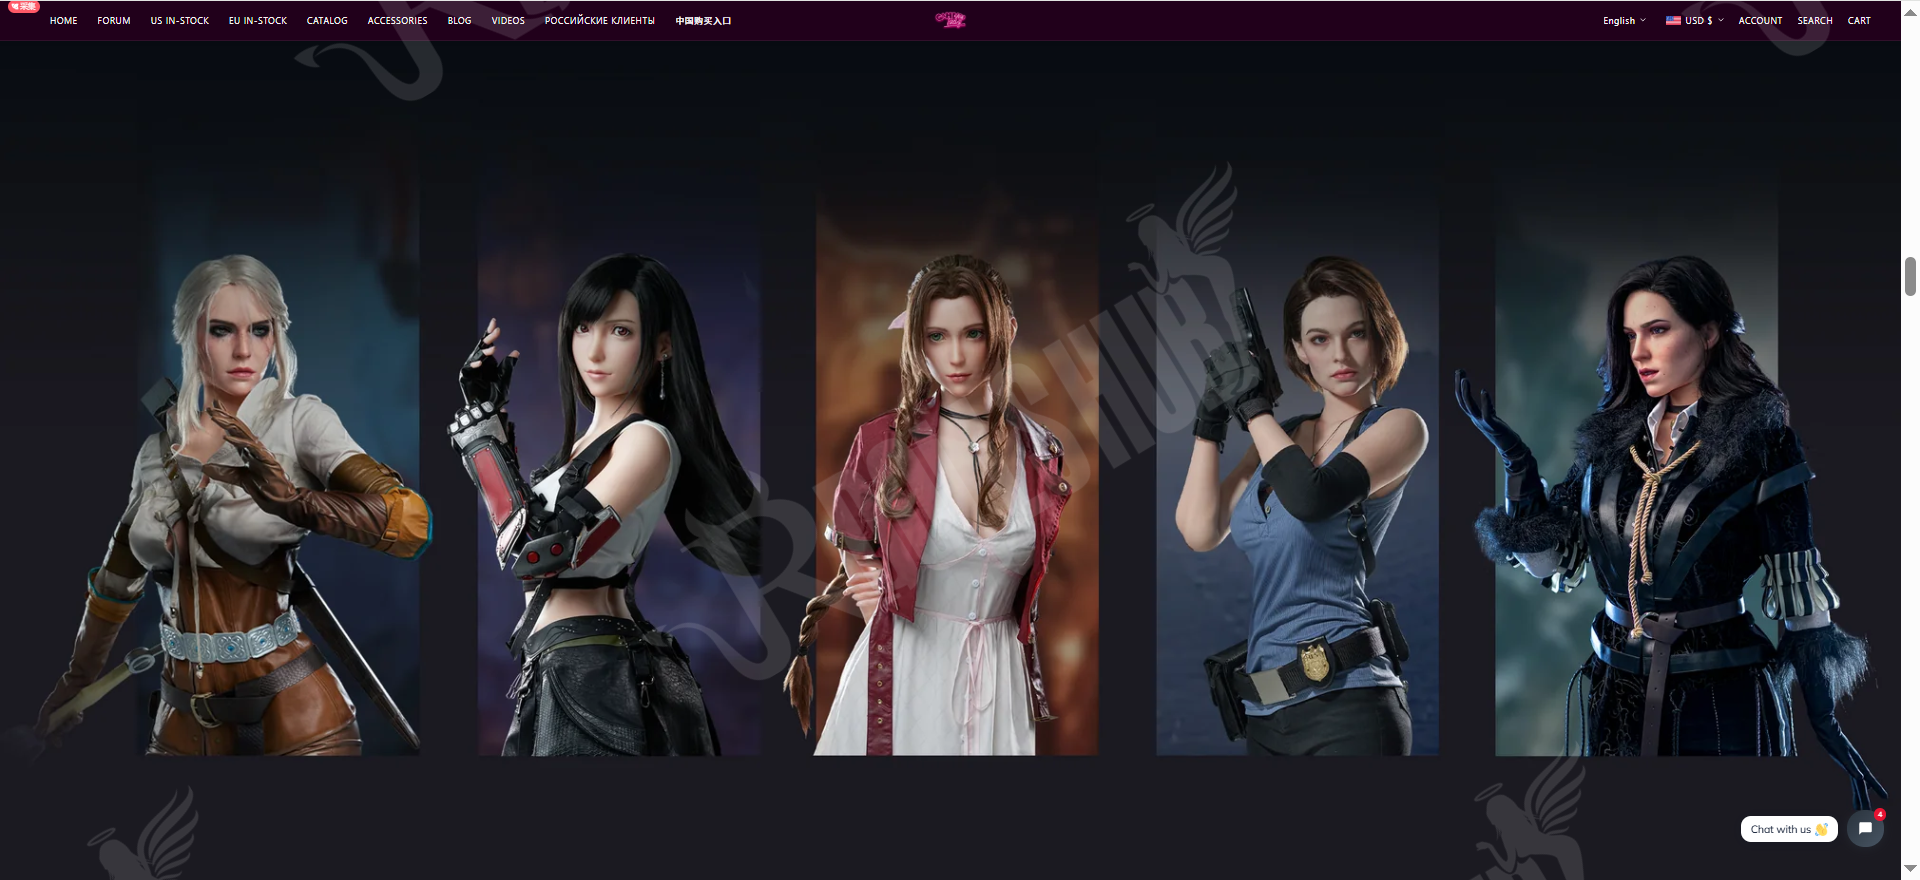Open the VIDEOS page
The width and height of the screenshot is (1920, 880).
click(x=508, y=21)
